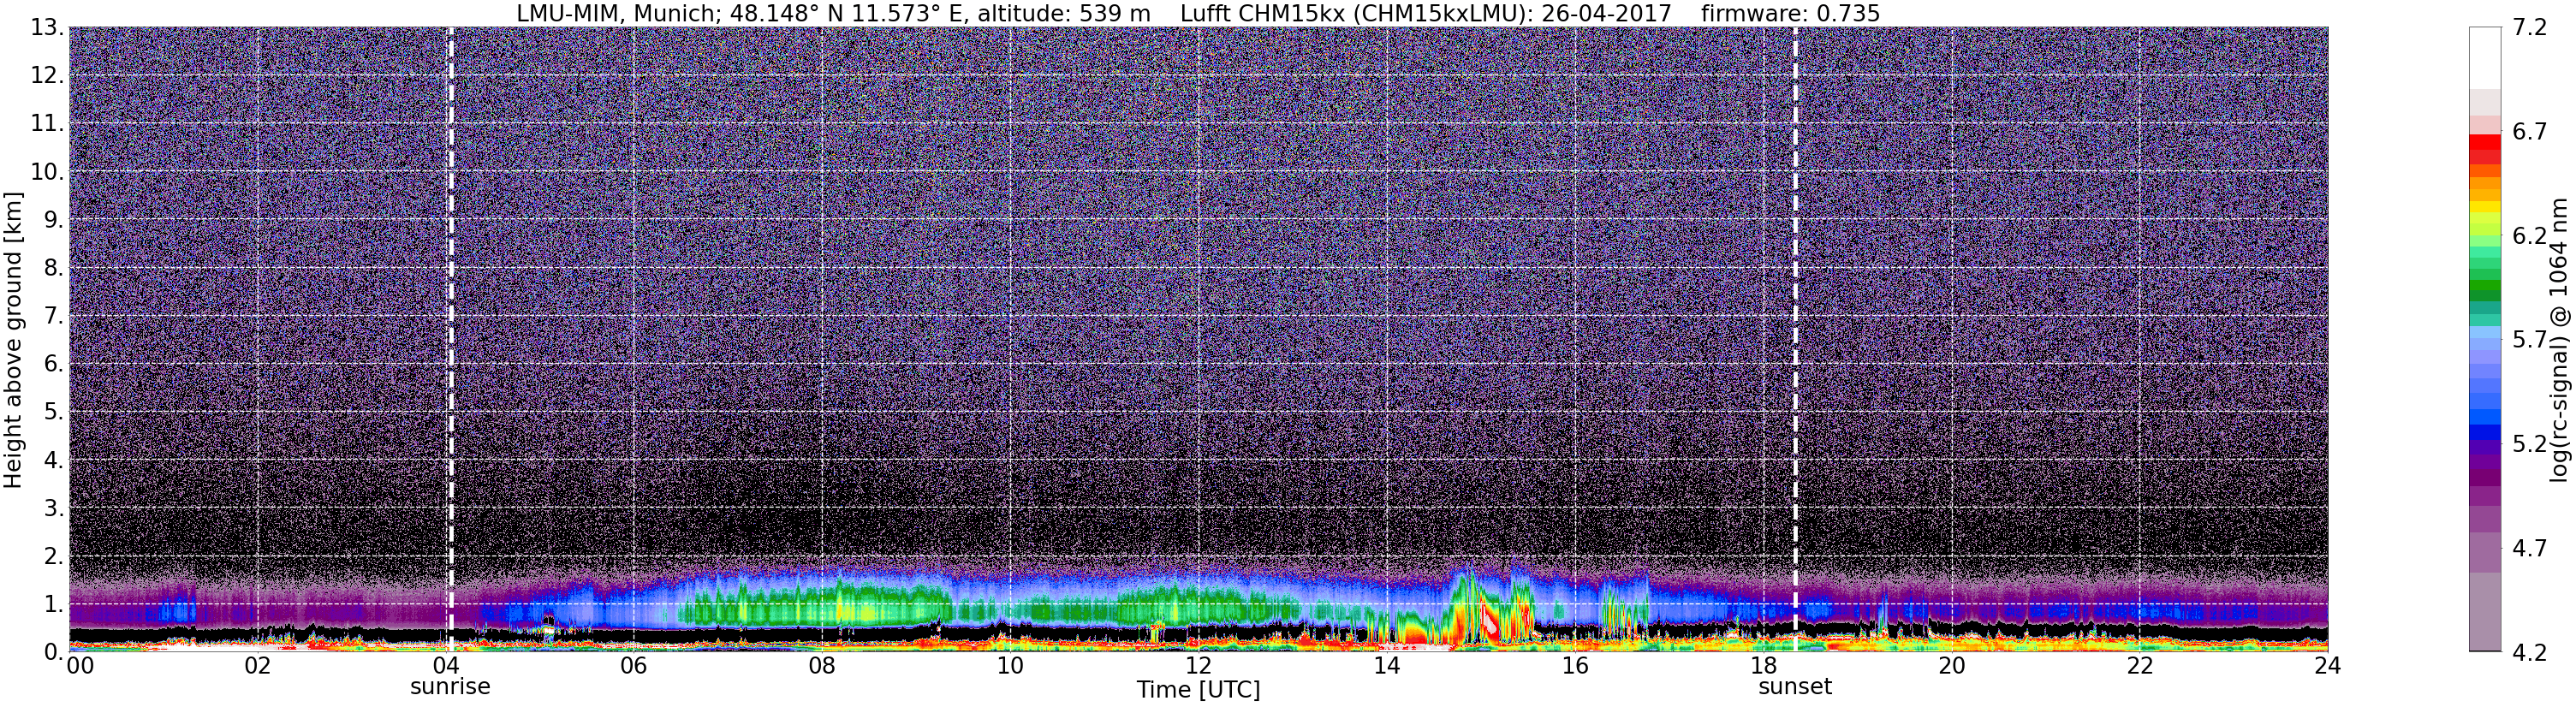Click the '12.' height axis tick label

pos(47,76)
